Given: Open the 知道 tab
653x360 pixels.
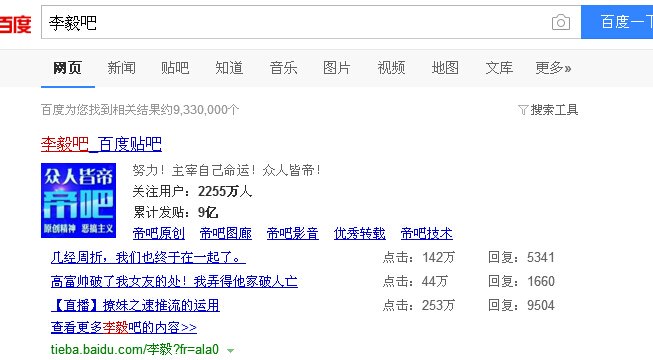Looking at the screenshot, I should coord(229,68).
